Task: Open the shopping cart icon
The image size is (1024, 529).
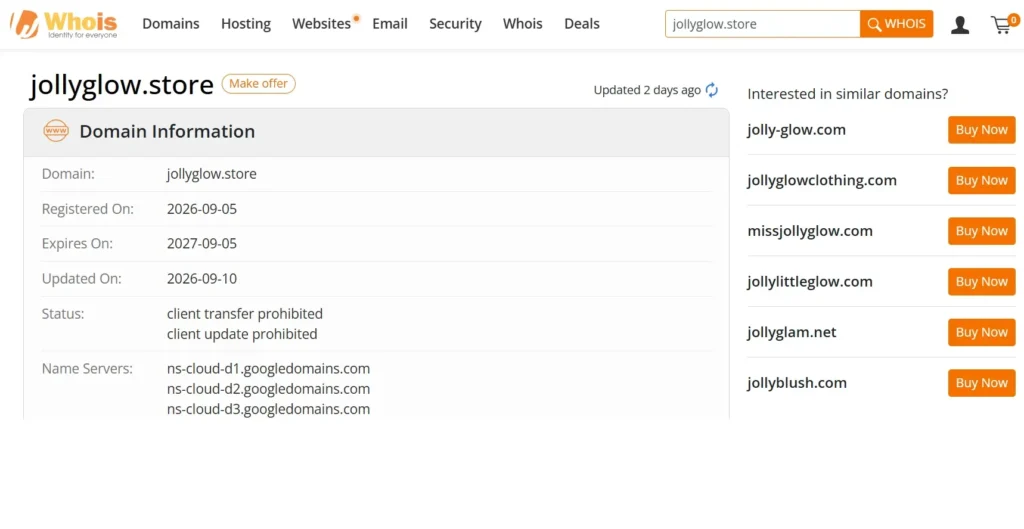Action: point(1001,25)
